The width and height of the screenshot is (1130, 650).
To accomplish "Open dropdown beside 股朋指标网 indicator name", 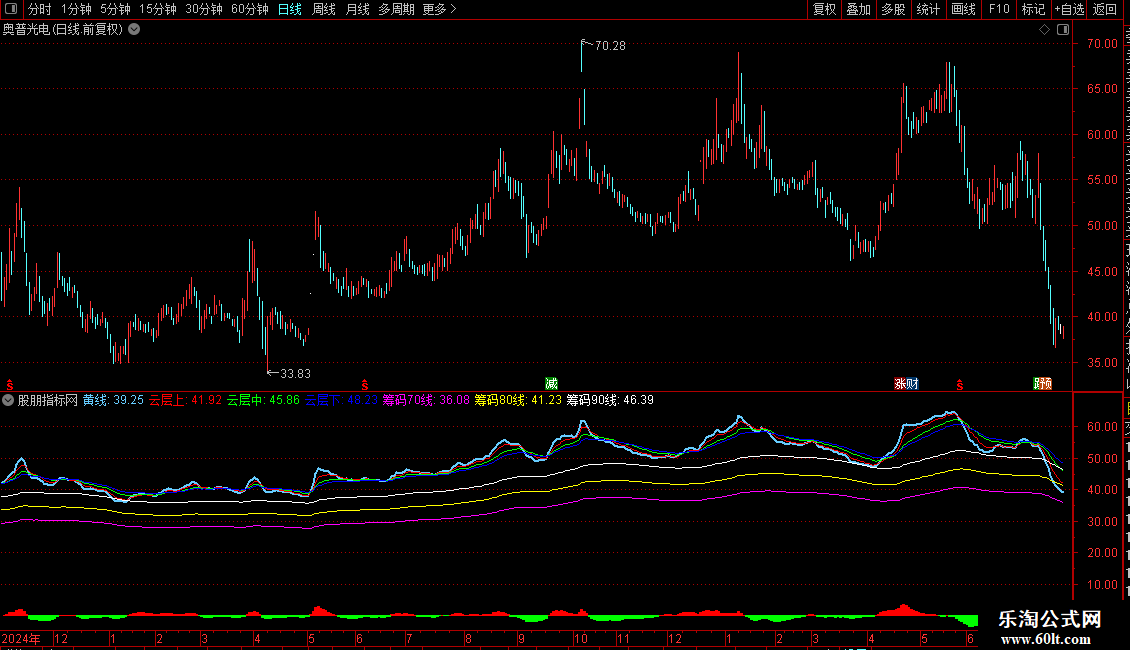I will (8, 400).
